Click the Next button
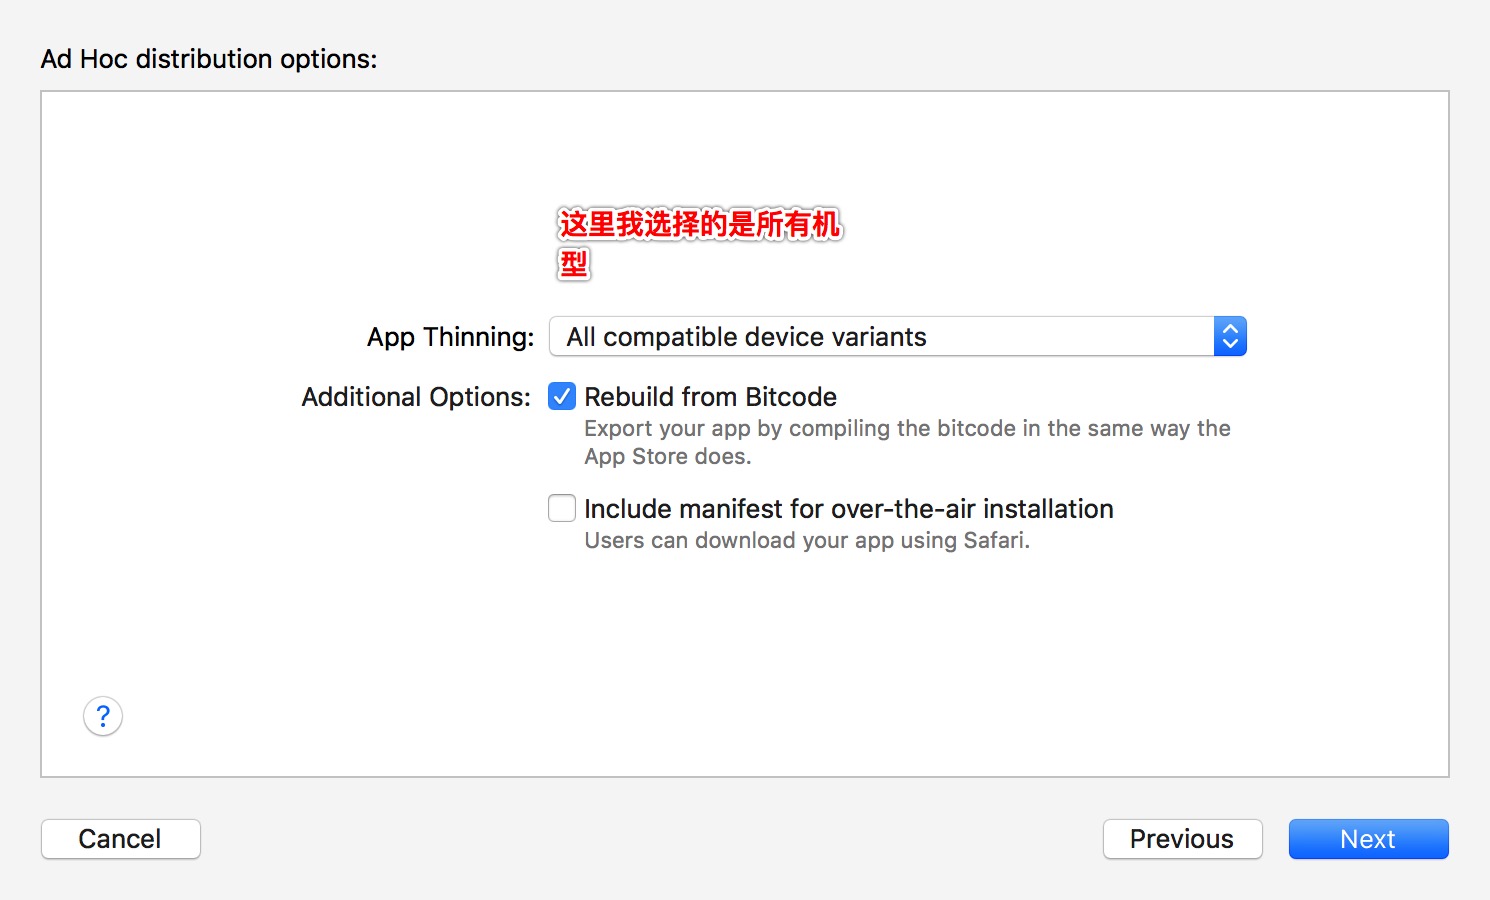This screenshot has height=900, width=1490. point(1368,839)
